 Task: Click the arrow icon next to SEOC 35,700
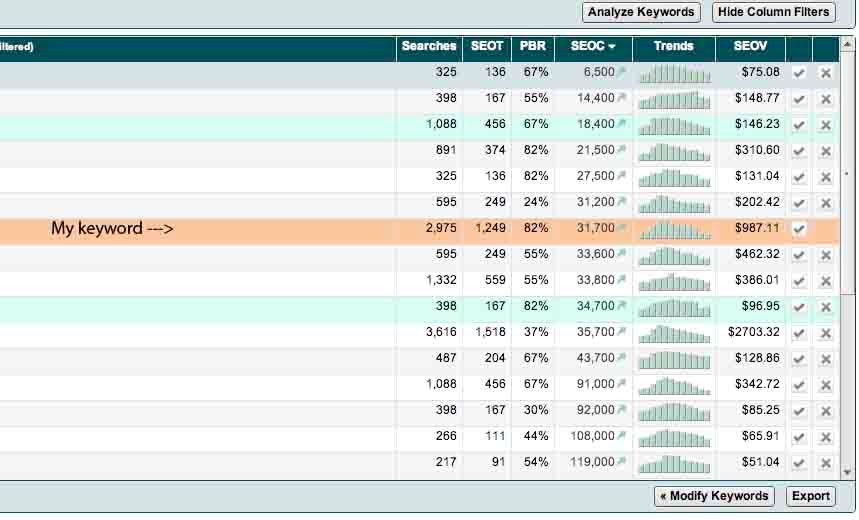point(622,333)
